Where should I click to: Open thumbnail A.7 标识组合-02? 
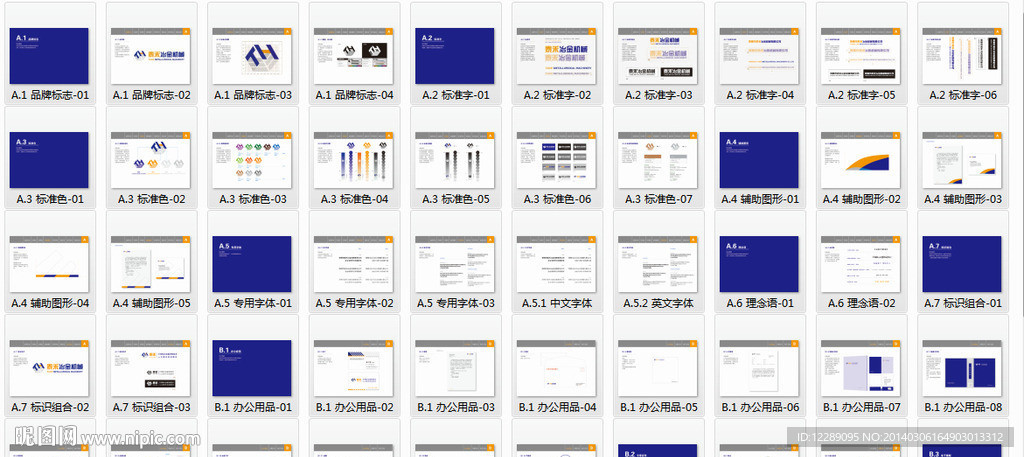click(x=49, y=368)
